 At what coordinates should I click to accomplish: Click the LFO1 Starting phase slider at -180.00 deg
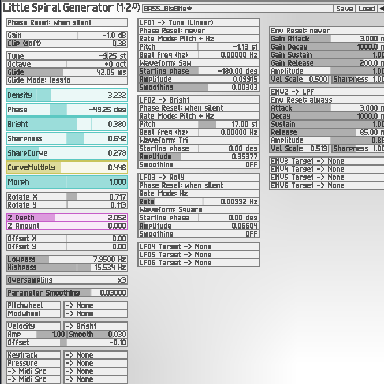[x=199, y=71]
